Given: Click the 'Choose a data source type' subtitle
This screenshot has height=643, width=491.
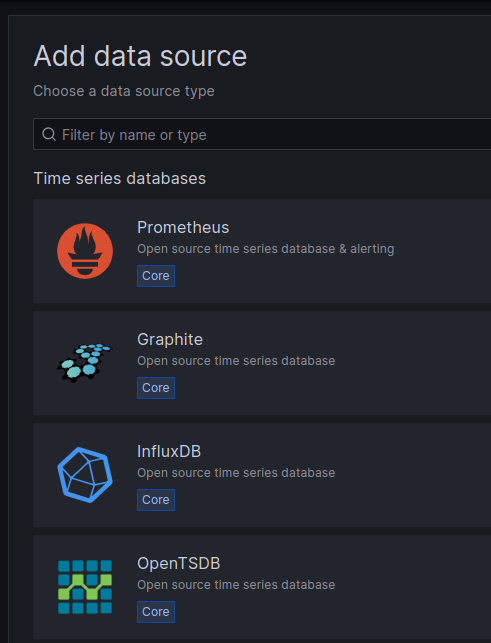Looking at the screenshot, I should point(124,91).
